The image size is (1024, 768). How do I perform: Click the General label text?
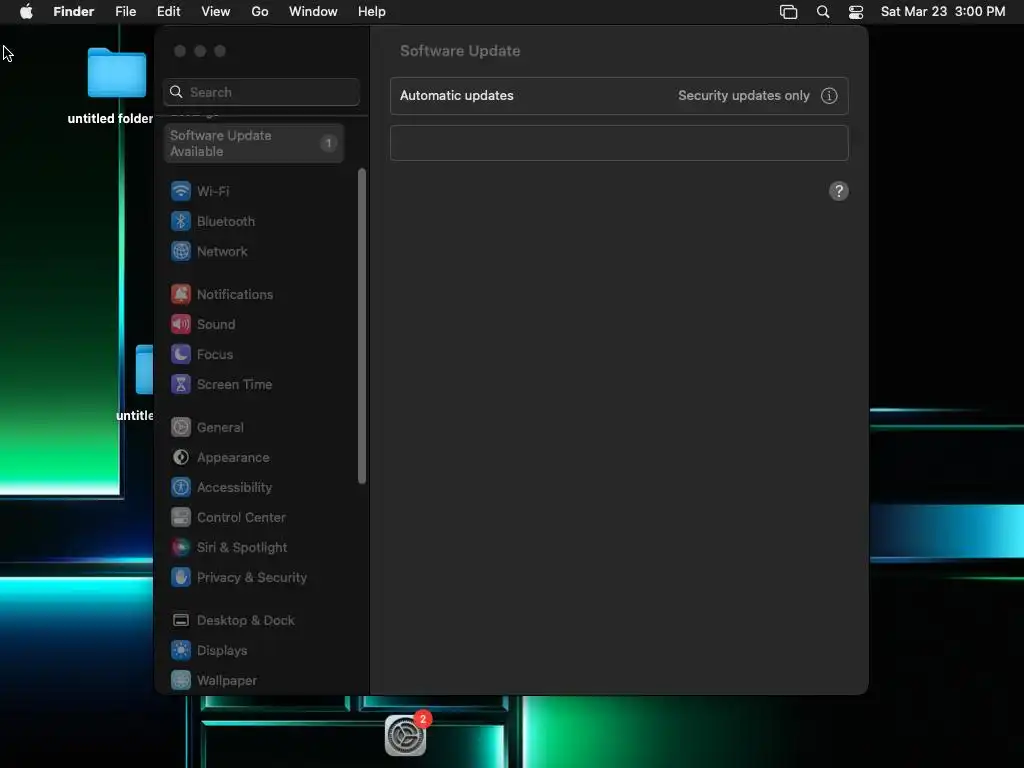[220, 428]
